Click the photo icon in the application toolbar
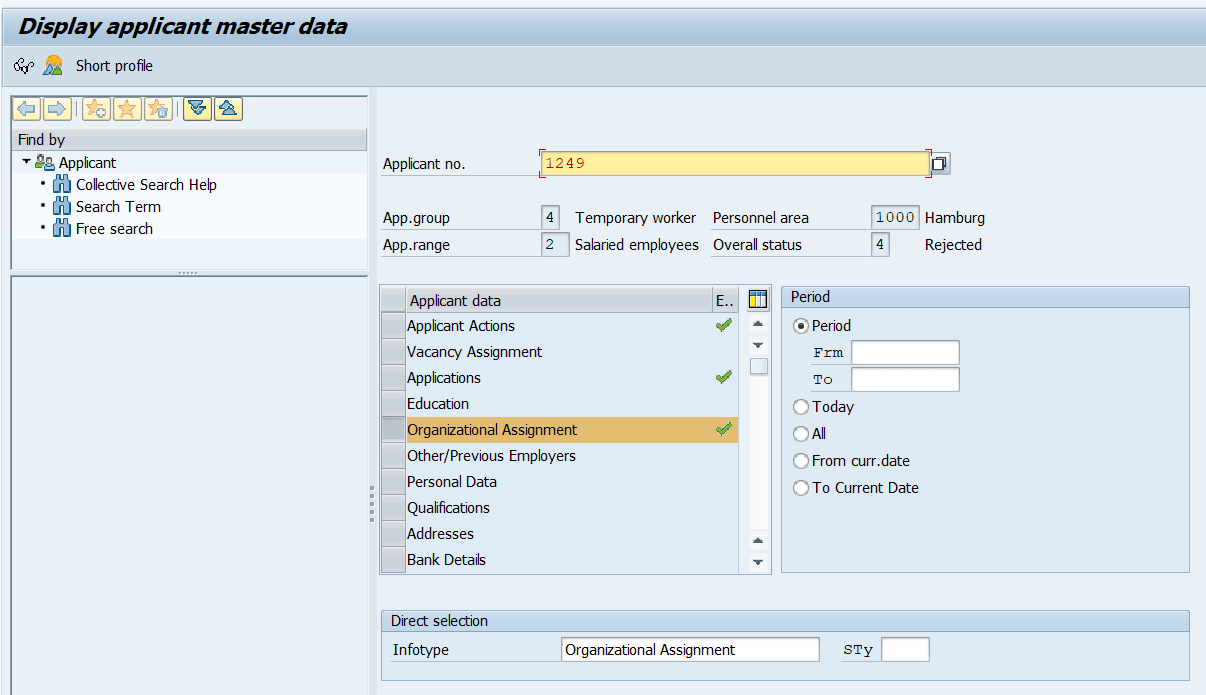 [x=52, y=65]
